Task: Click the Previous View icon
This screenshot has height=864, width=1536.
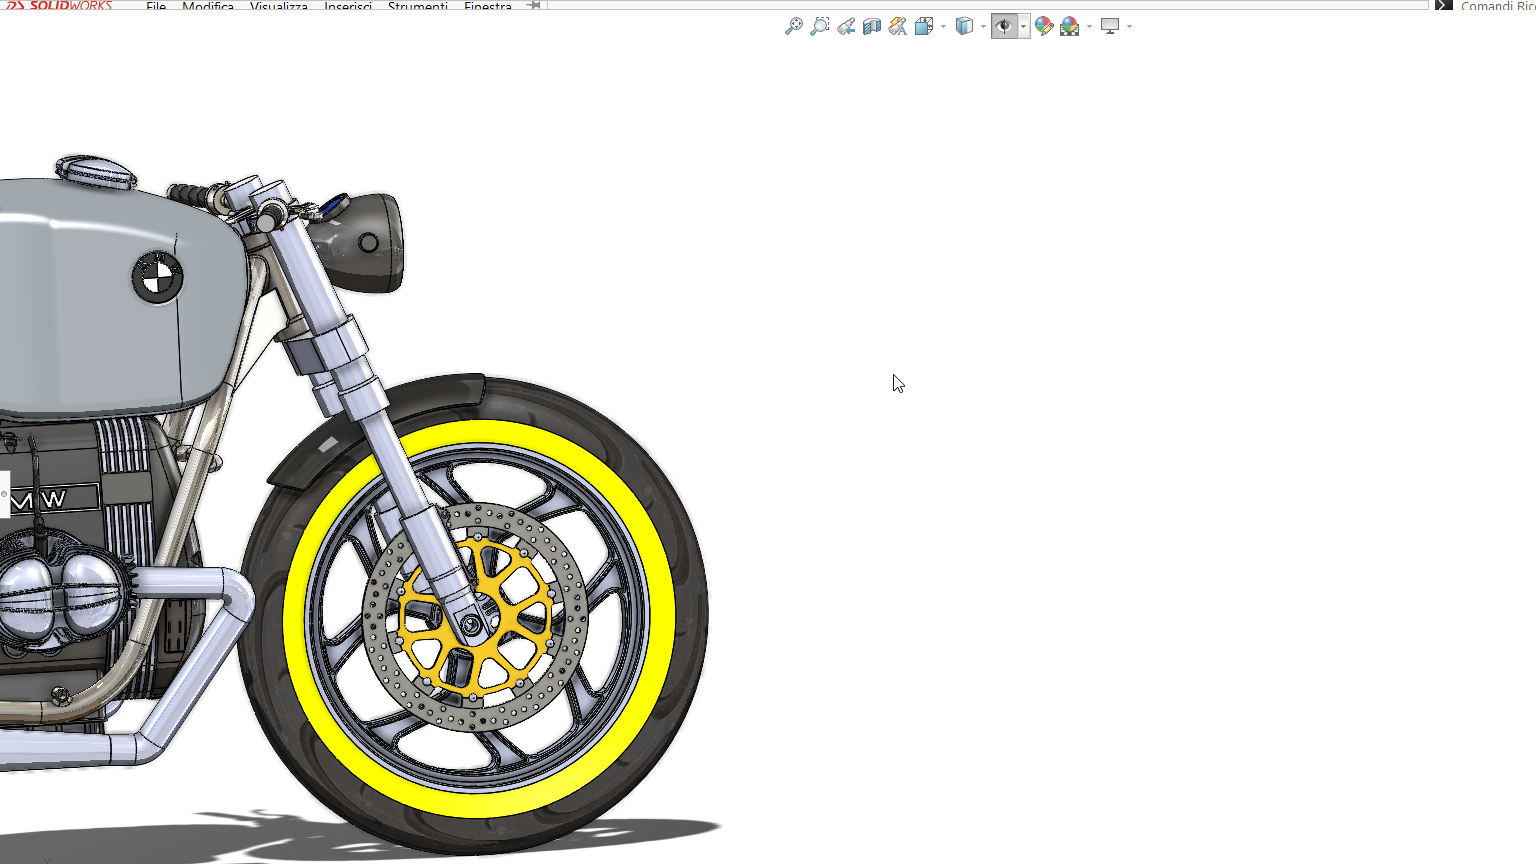Action: [x=846, y=26]
